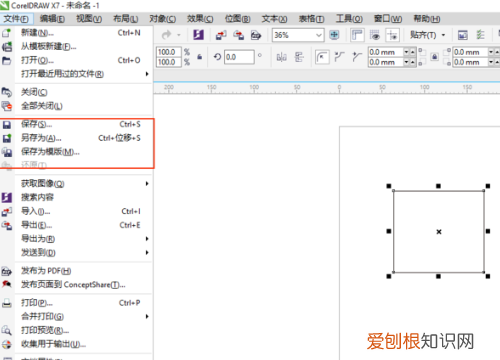
Task: Open the Bitmaps (位图) menu
Action: click(237, 19)
